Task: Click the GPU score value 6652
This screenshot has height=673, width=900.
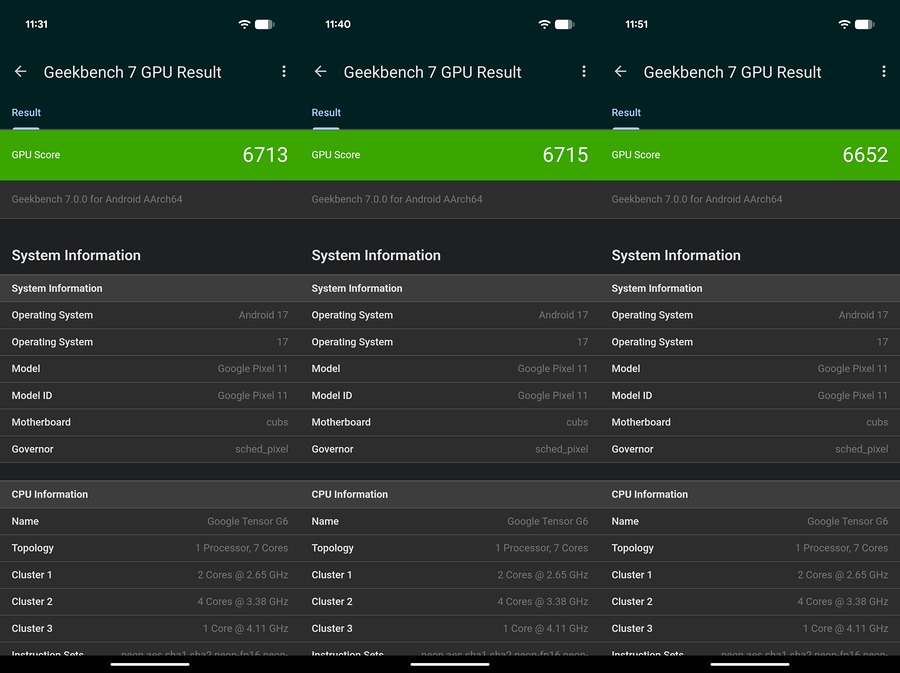Action: (865, 155)
